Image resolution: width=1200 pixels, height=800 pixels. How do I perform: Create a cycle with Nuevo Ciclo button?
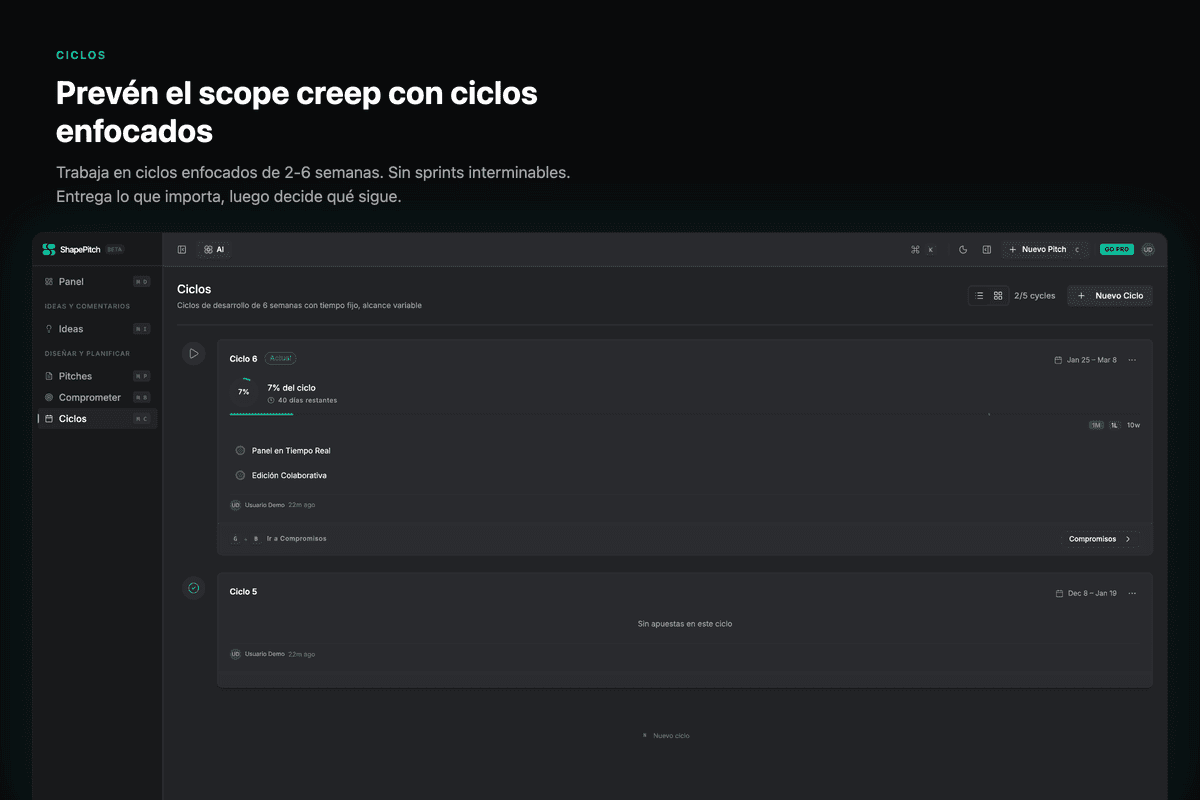pyautogui.click(x=1110, y=296)
